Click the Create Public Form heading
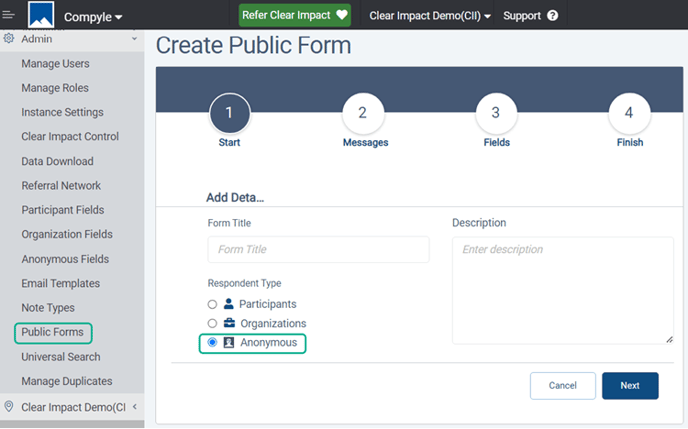The height and width of the screenshot is (429, 688). tap(254, 46)
